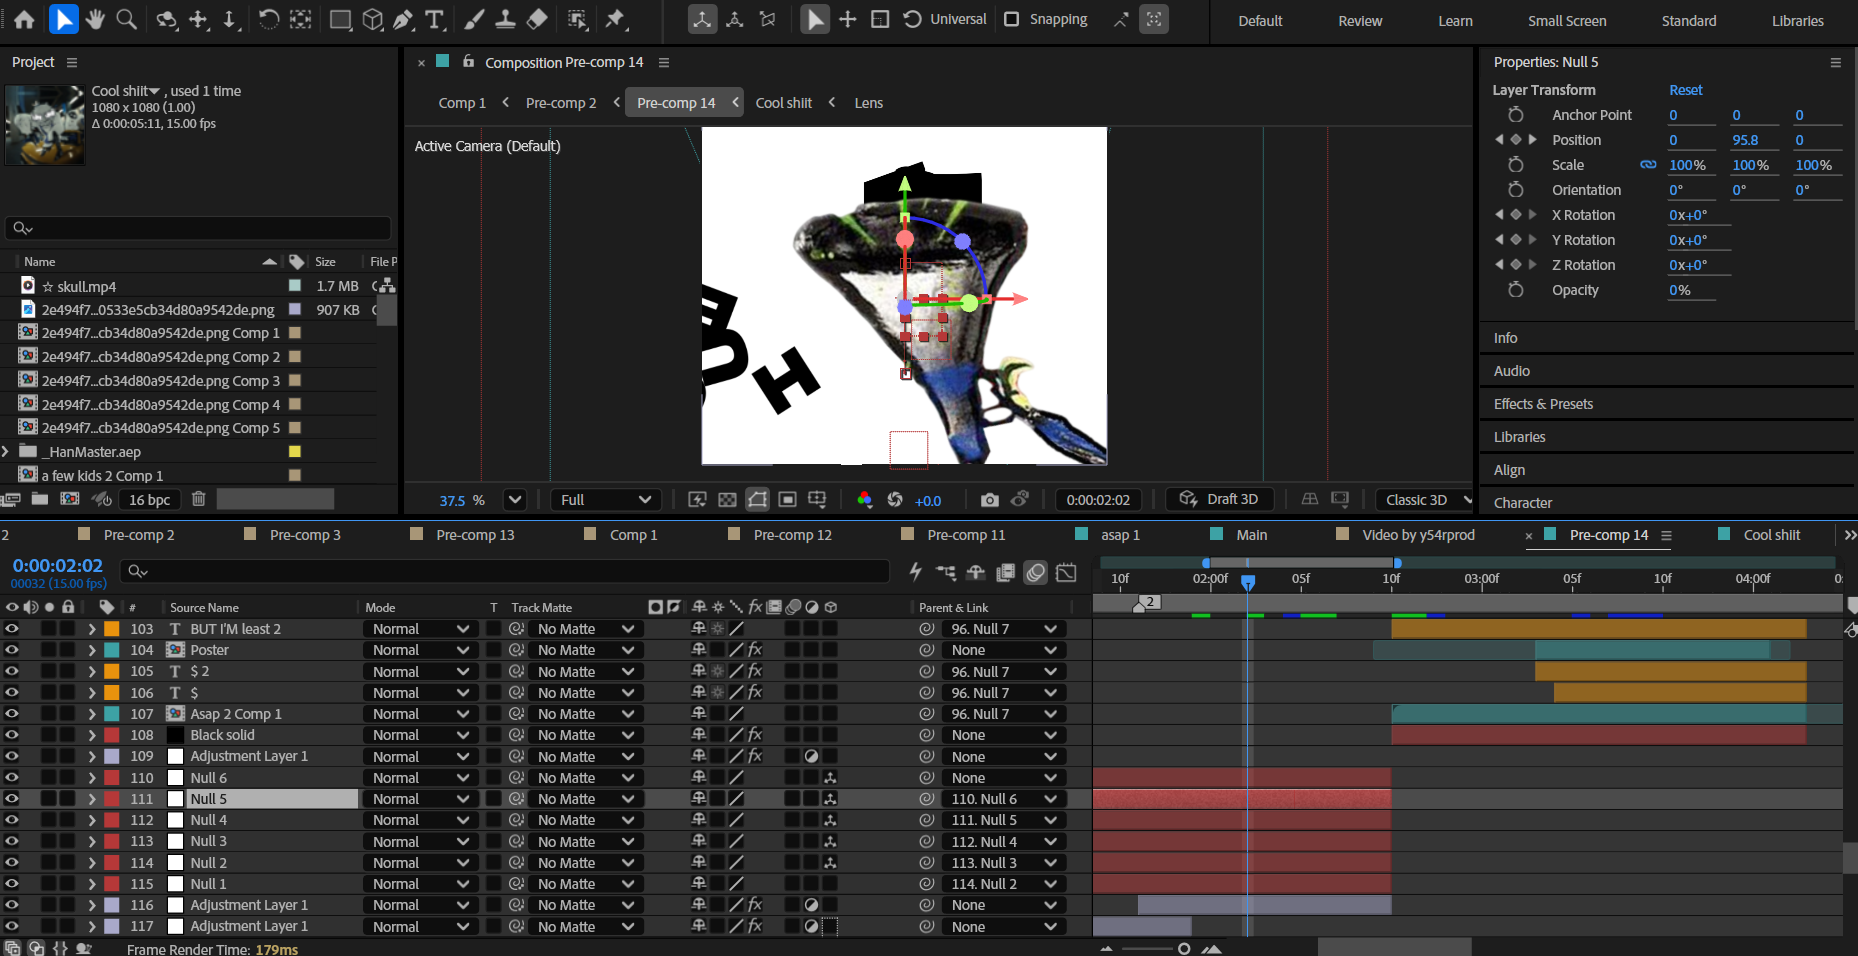Open the magnification ratio dropdown
The width and height of the screenshot is (1858, 956).
514,500
